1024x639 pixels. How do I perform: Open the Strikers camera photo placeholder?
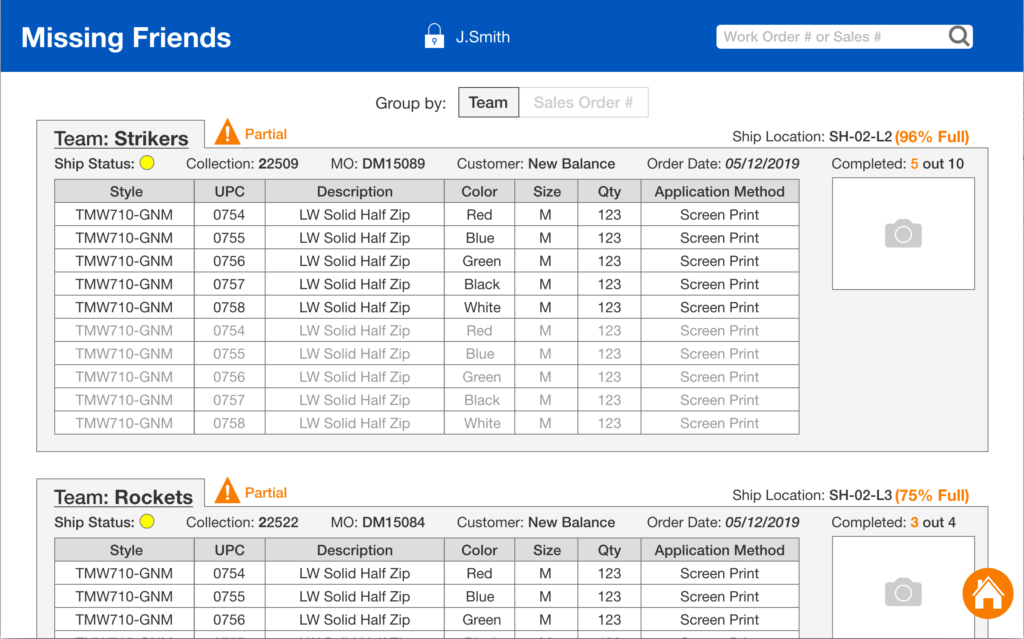click(x=903, y=234)
